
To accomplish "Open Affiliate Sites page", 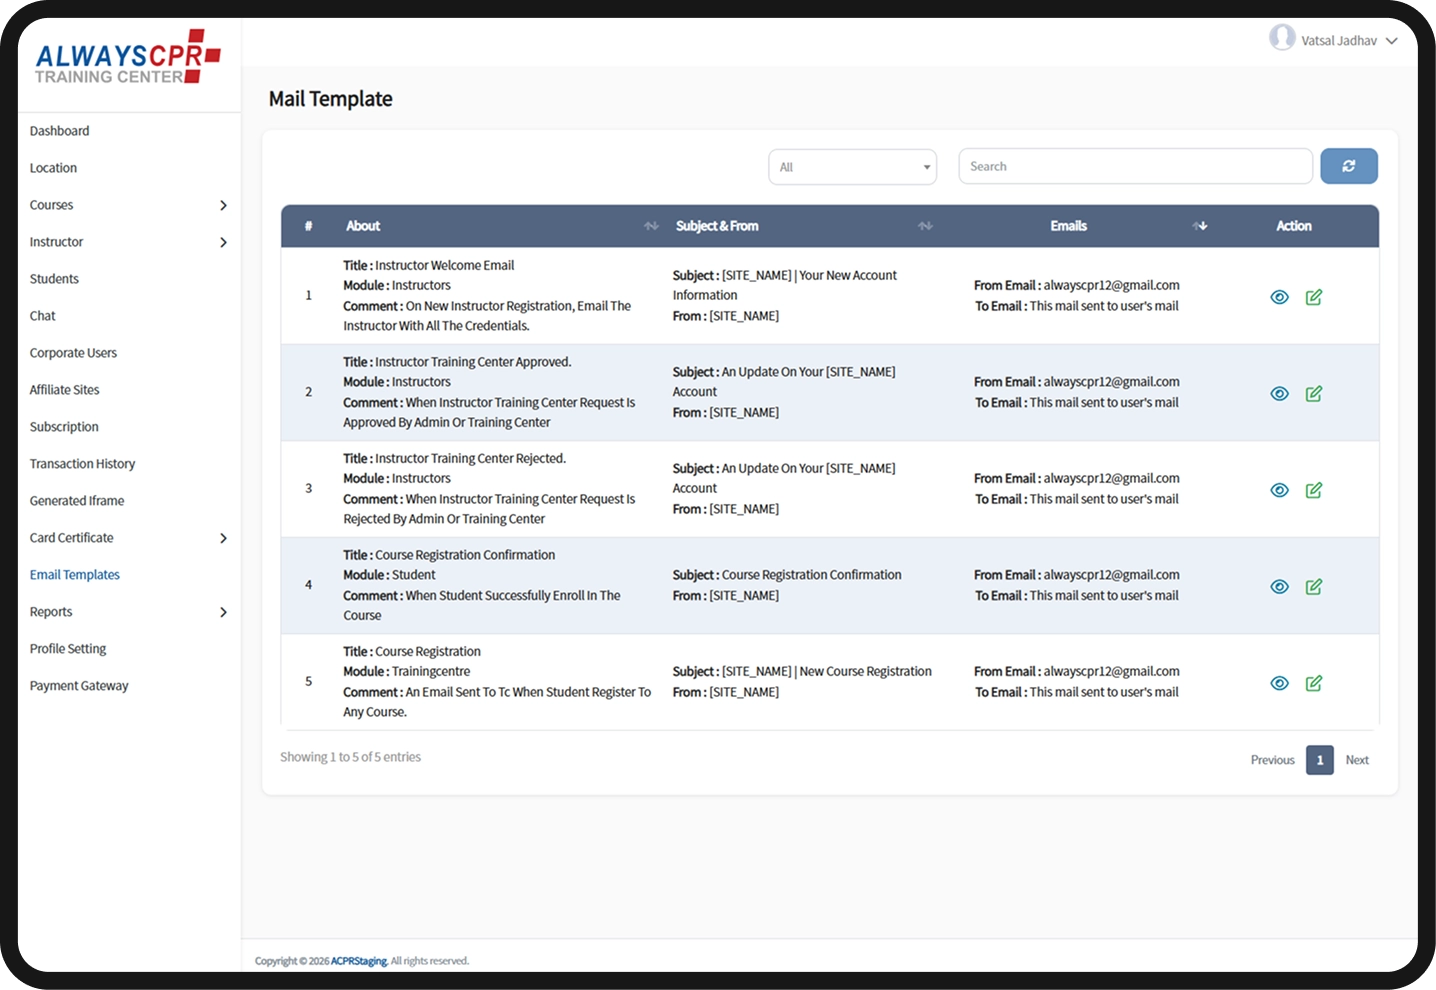I will (64, 390).
